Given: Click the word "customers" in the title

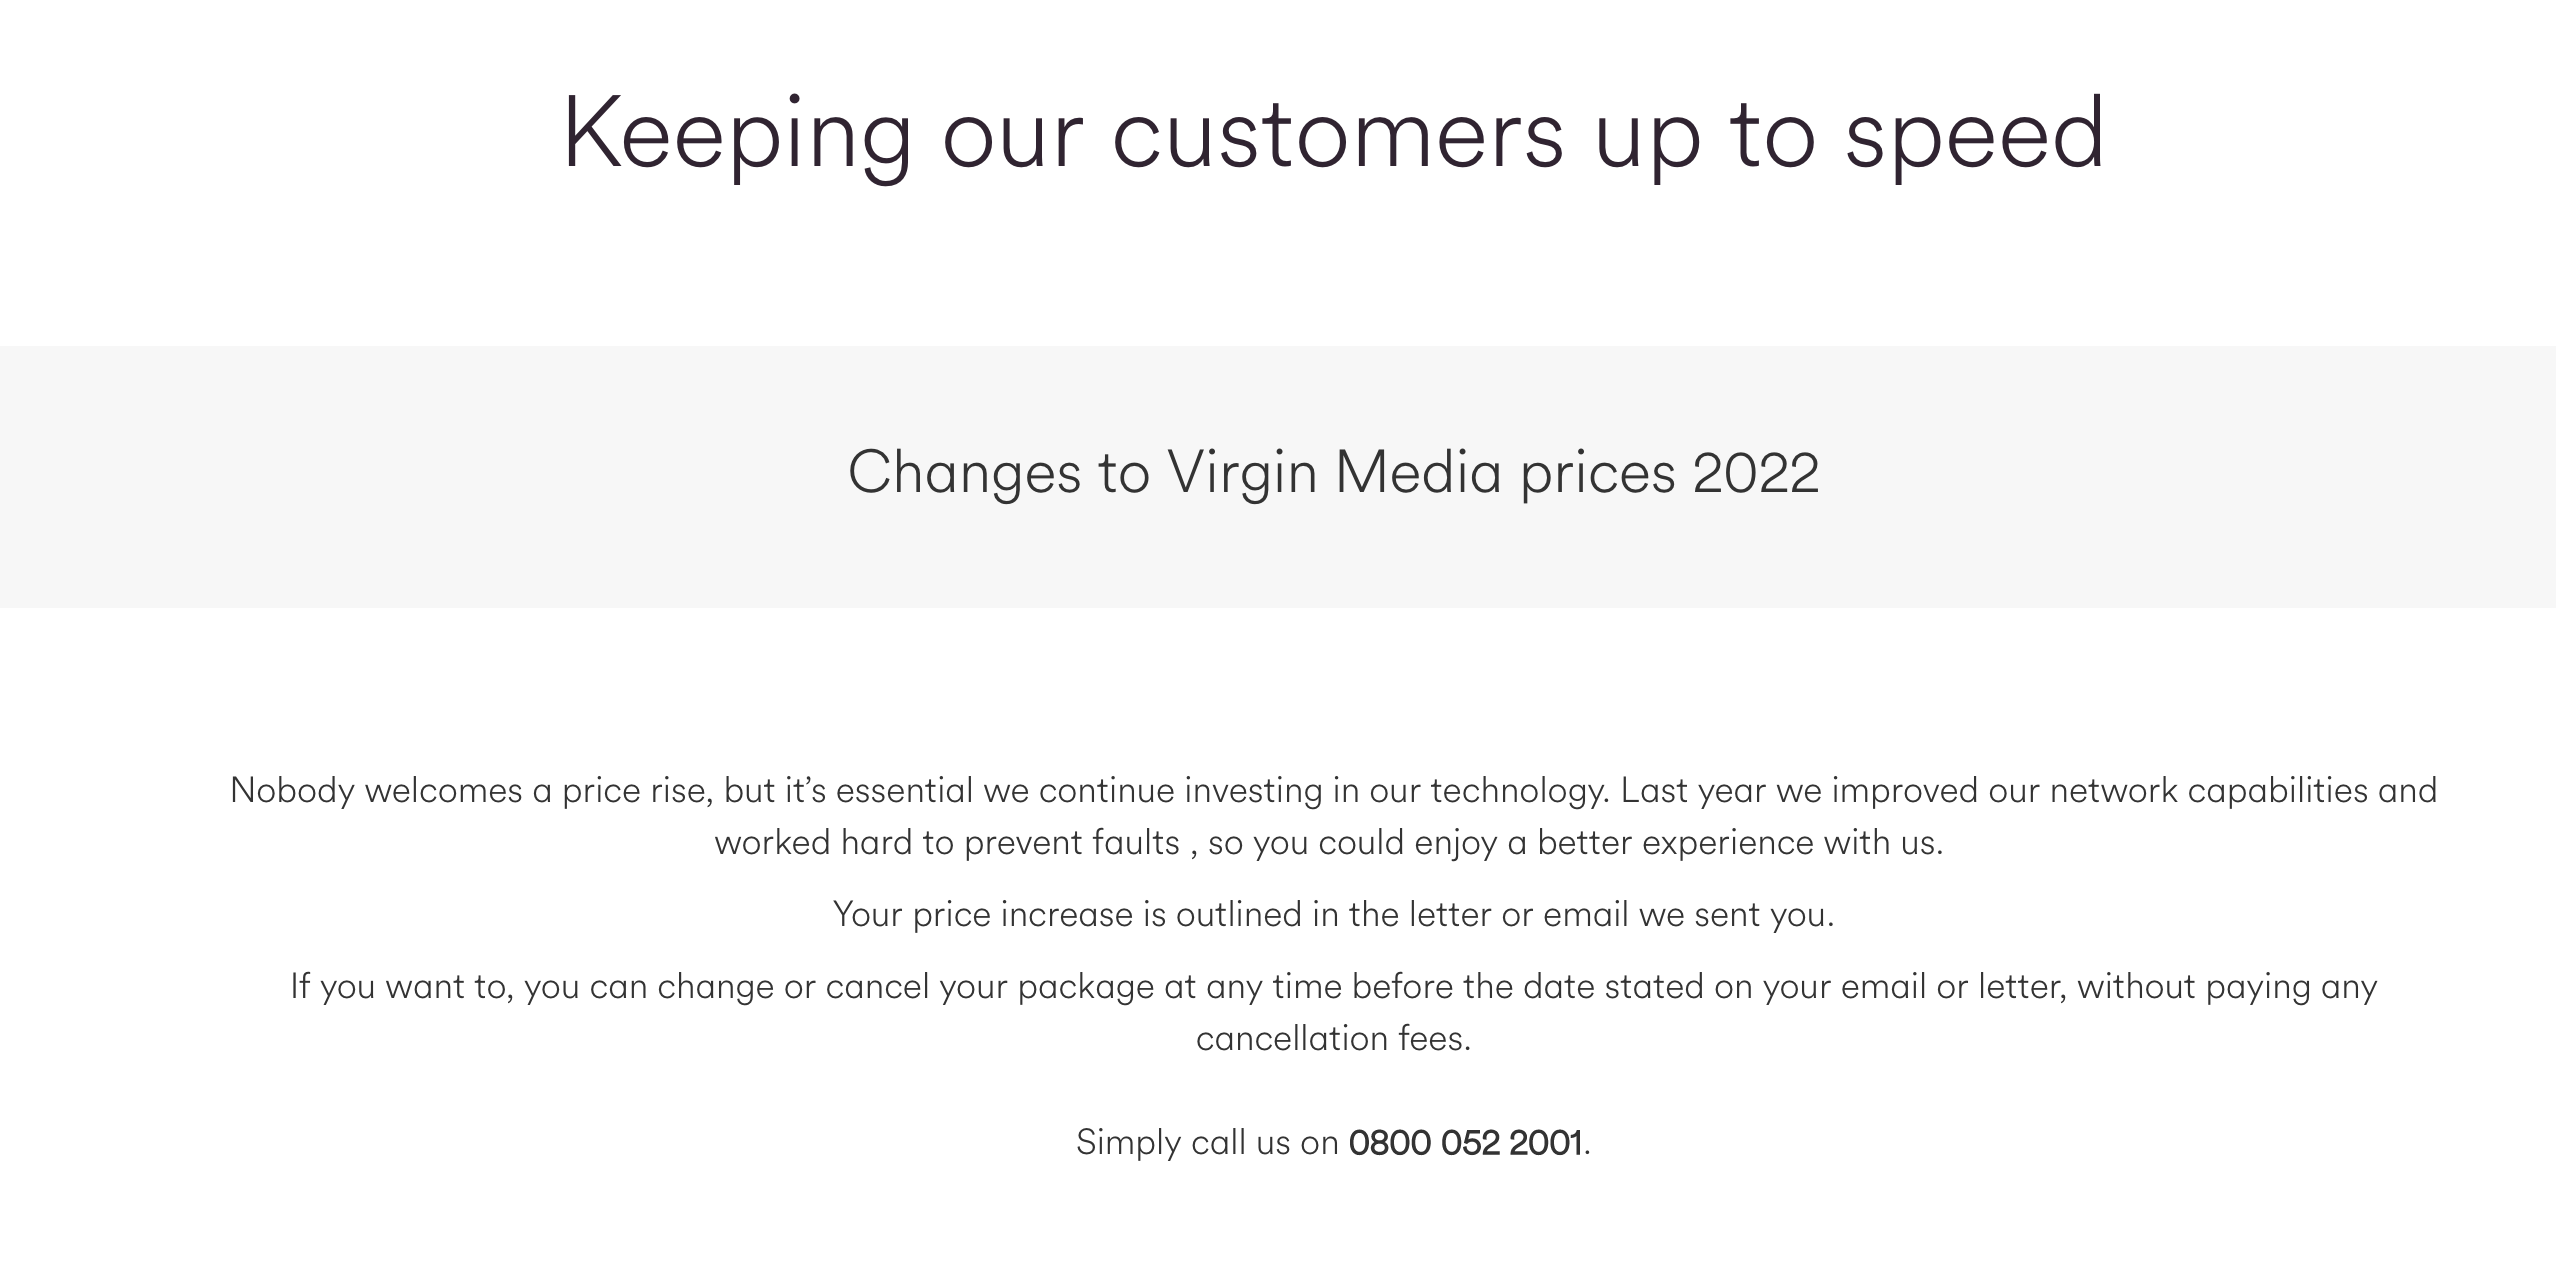Looking at the screenshot, I should tap(1338, 135).
